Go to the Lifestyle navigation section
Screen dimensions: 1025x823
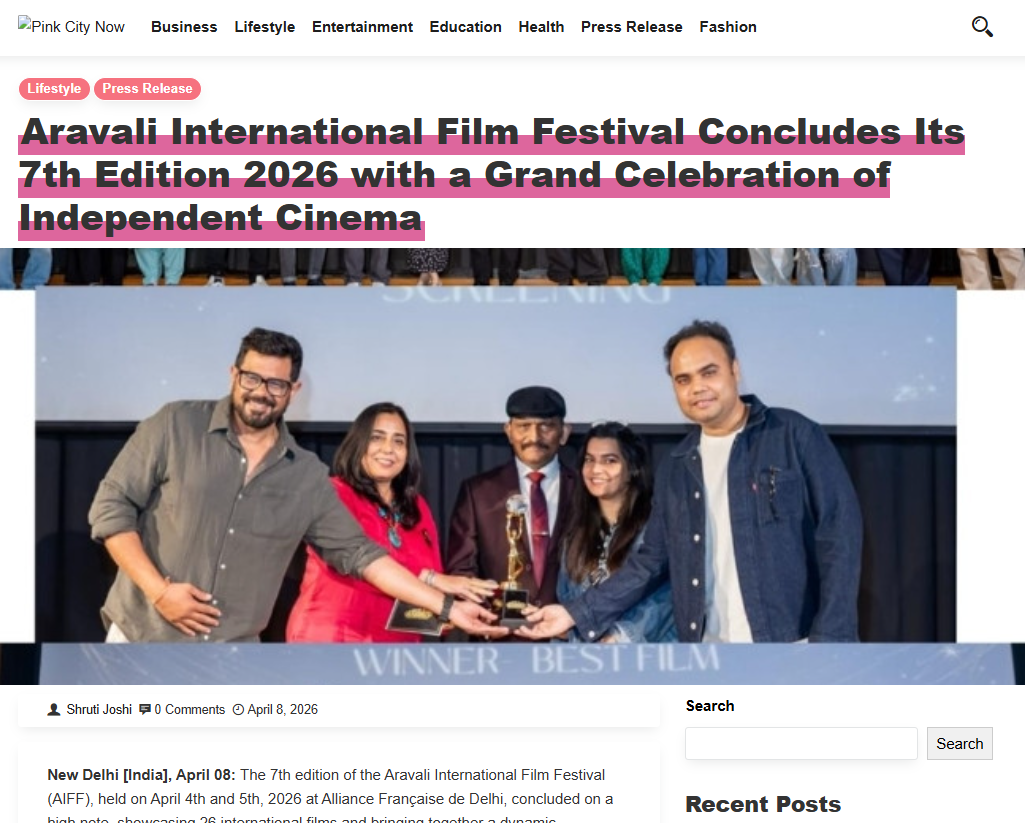click(265, 27)
